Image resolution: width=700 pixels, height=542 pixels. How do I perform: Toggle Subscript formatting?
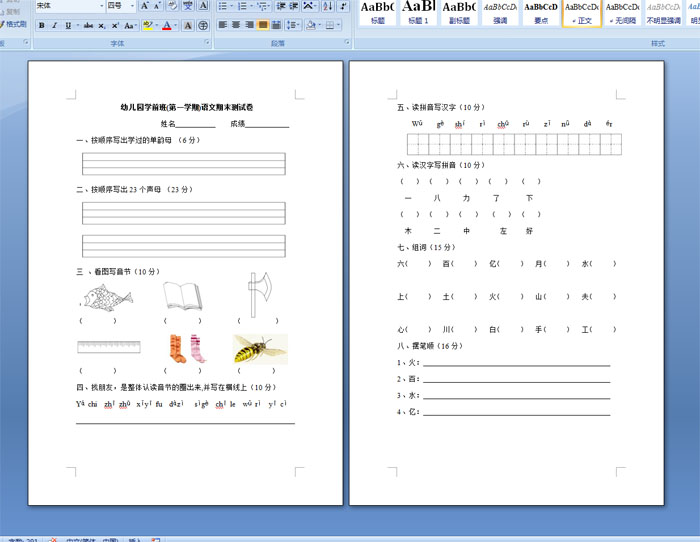pyautogui.click(x=102, y=25)
